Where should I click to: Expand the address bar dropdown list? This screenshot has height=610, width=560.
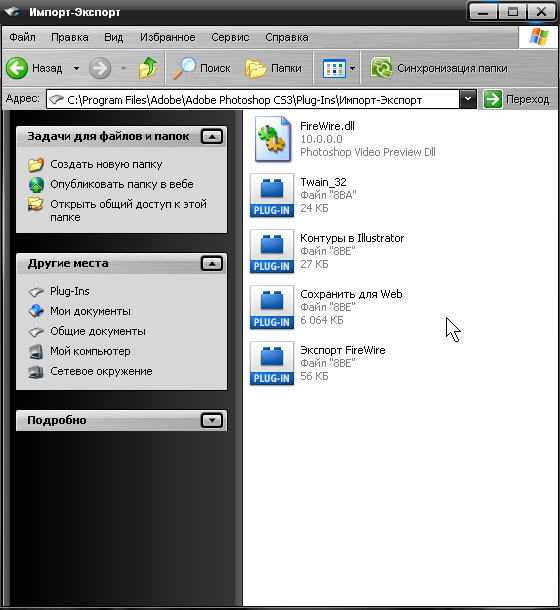[x=468, y=99]
